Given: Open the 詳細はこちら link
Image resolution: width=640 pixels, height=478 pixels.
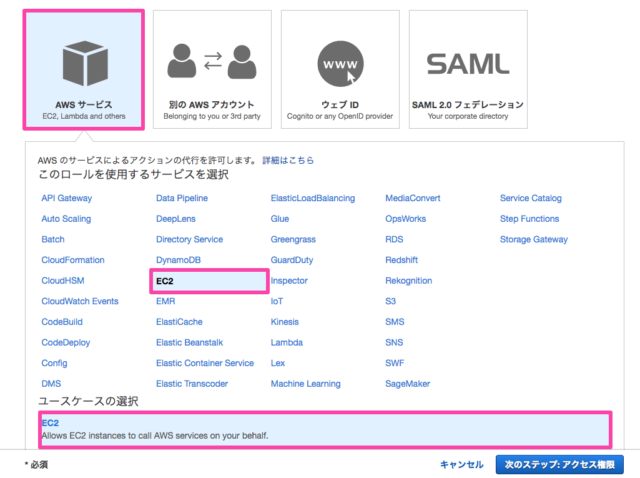Looking at the screenshot, I should (x=288, y=160).
